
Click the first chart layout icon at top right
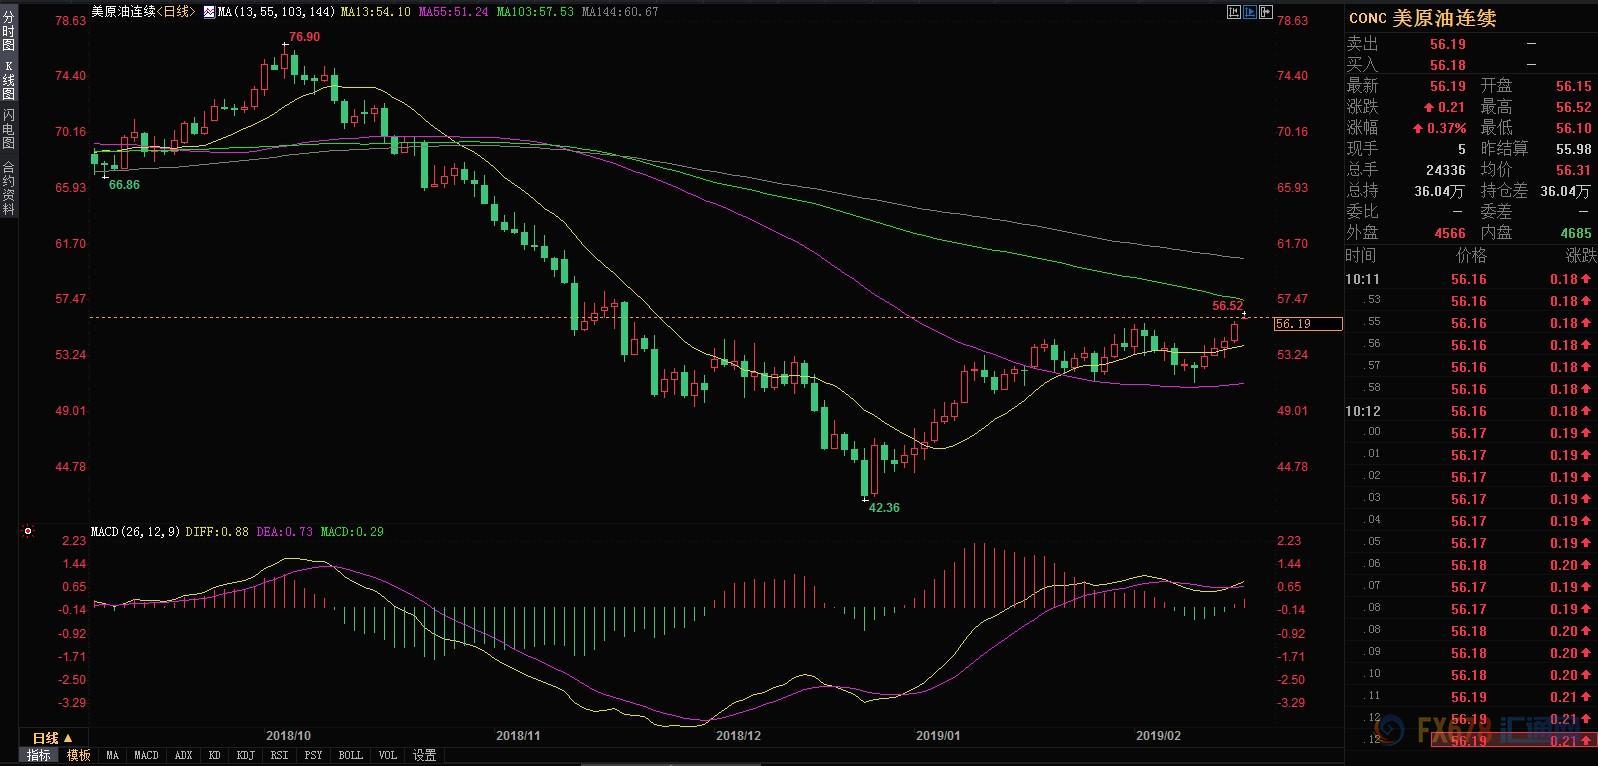[1234, 12]
